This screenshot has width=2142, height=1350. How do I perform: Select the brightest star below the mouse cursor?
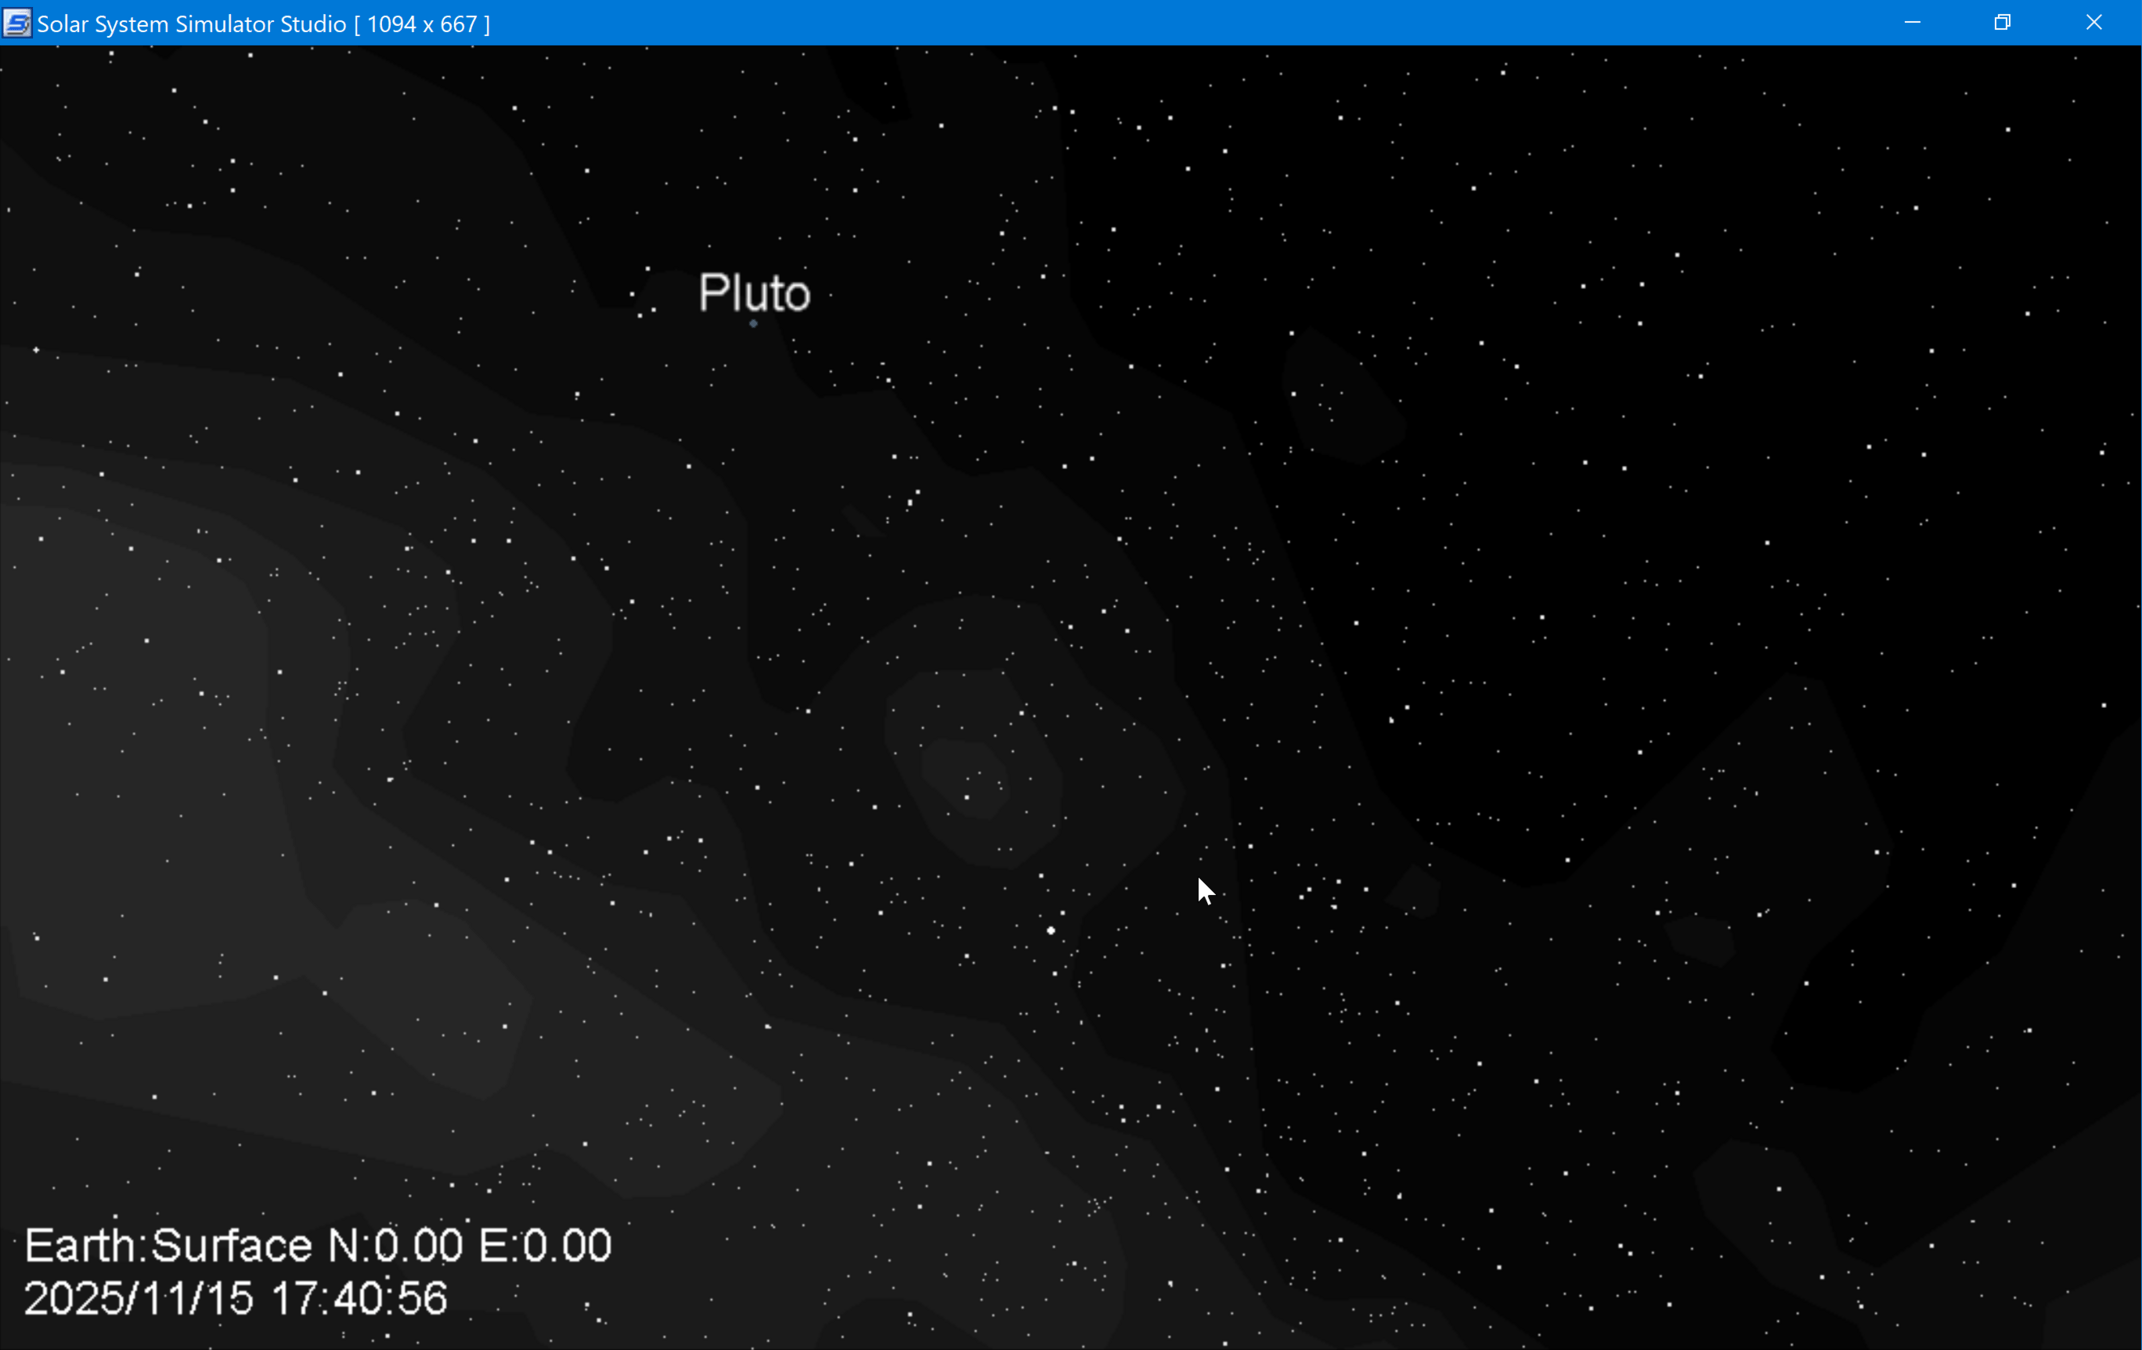click(1051, 930)
